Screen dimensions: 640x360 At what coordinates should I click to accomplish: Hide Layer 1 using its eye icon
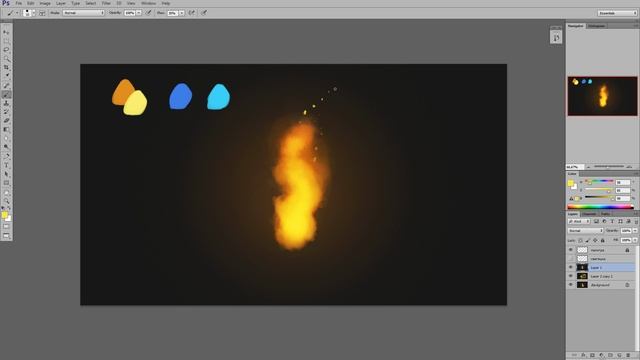coord(571,267)
